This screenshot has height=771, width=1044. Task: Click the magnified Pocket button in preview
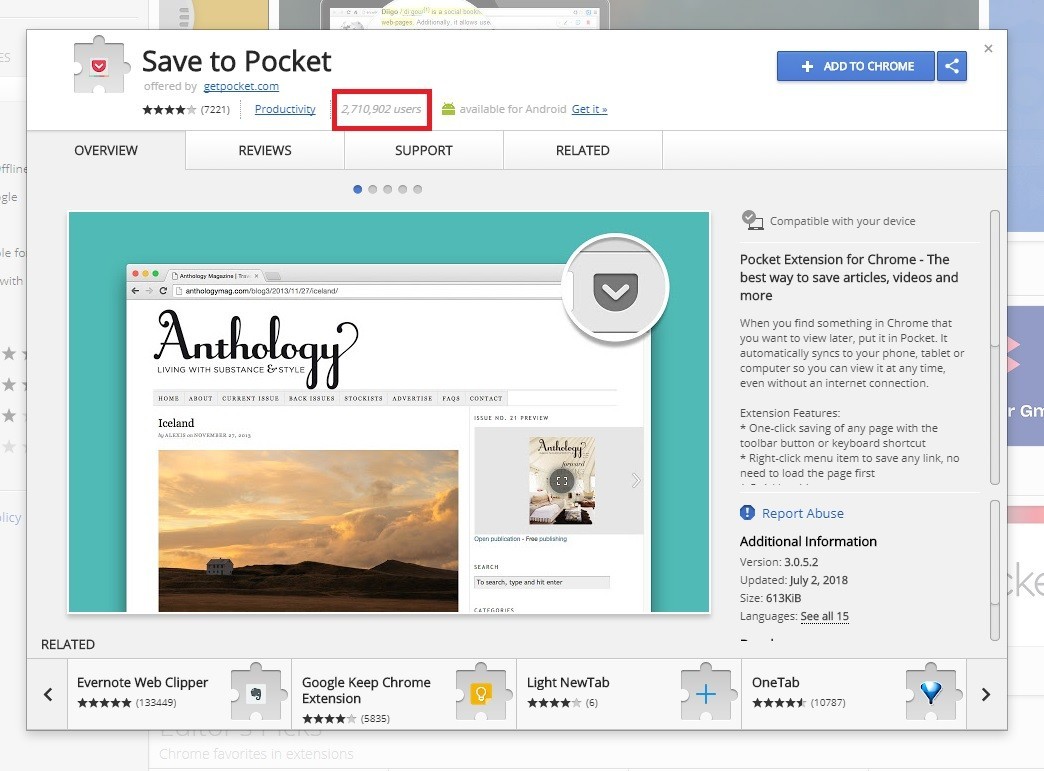tap(615, 289)
